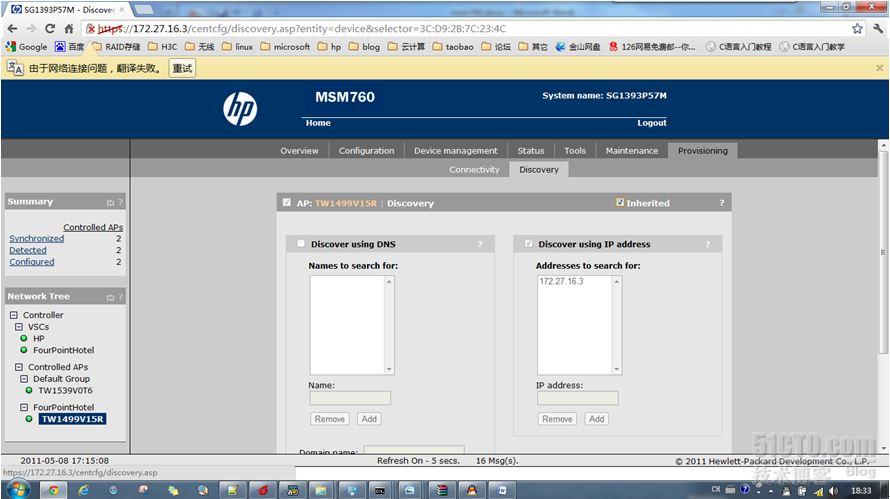Click Add under the DNS names list
The image size is (890, 499).
[369, 419]
